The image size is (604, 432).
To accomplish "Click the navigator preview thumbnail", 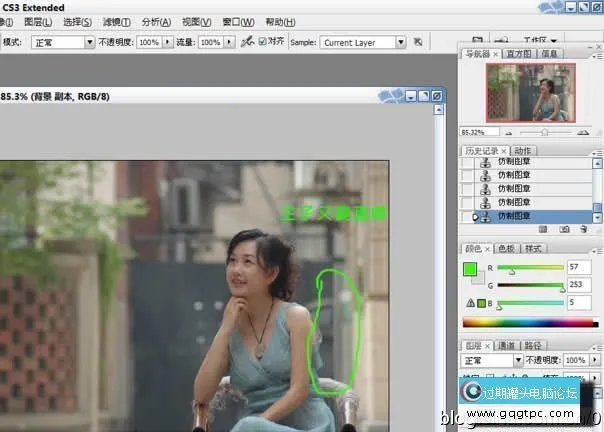I will 531,93.
